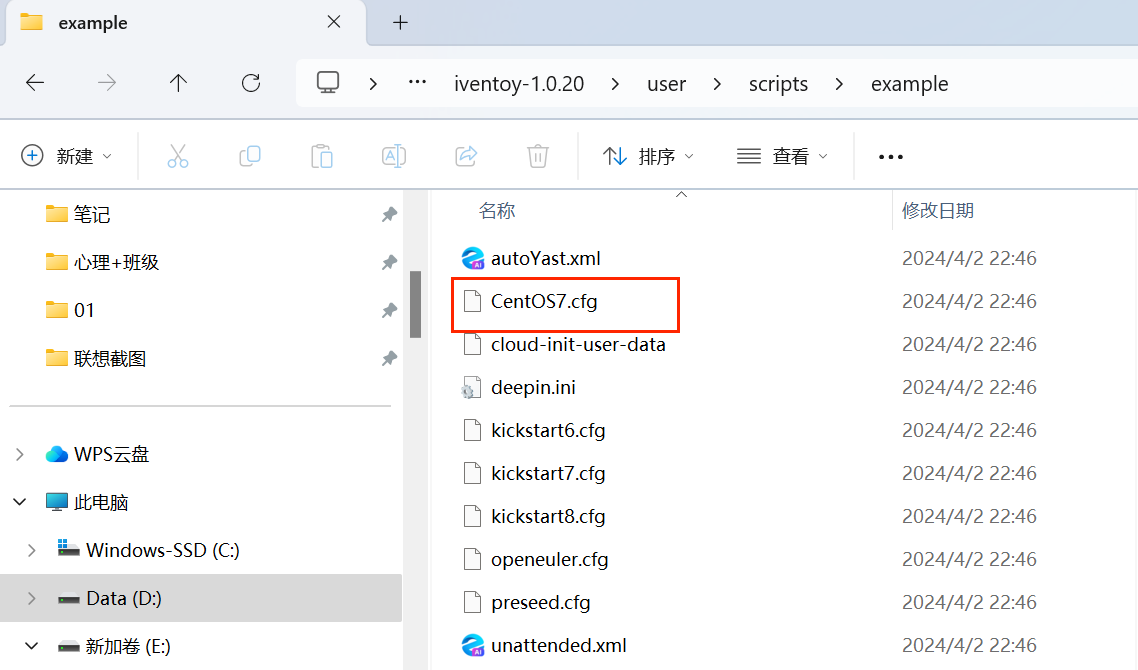The image size is (1138, 670).
Task: Close the example tab
Action: coord(334,22)
